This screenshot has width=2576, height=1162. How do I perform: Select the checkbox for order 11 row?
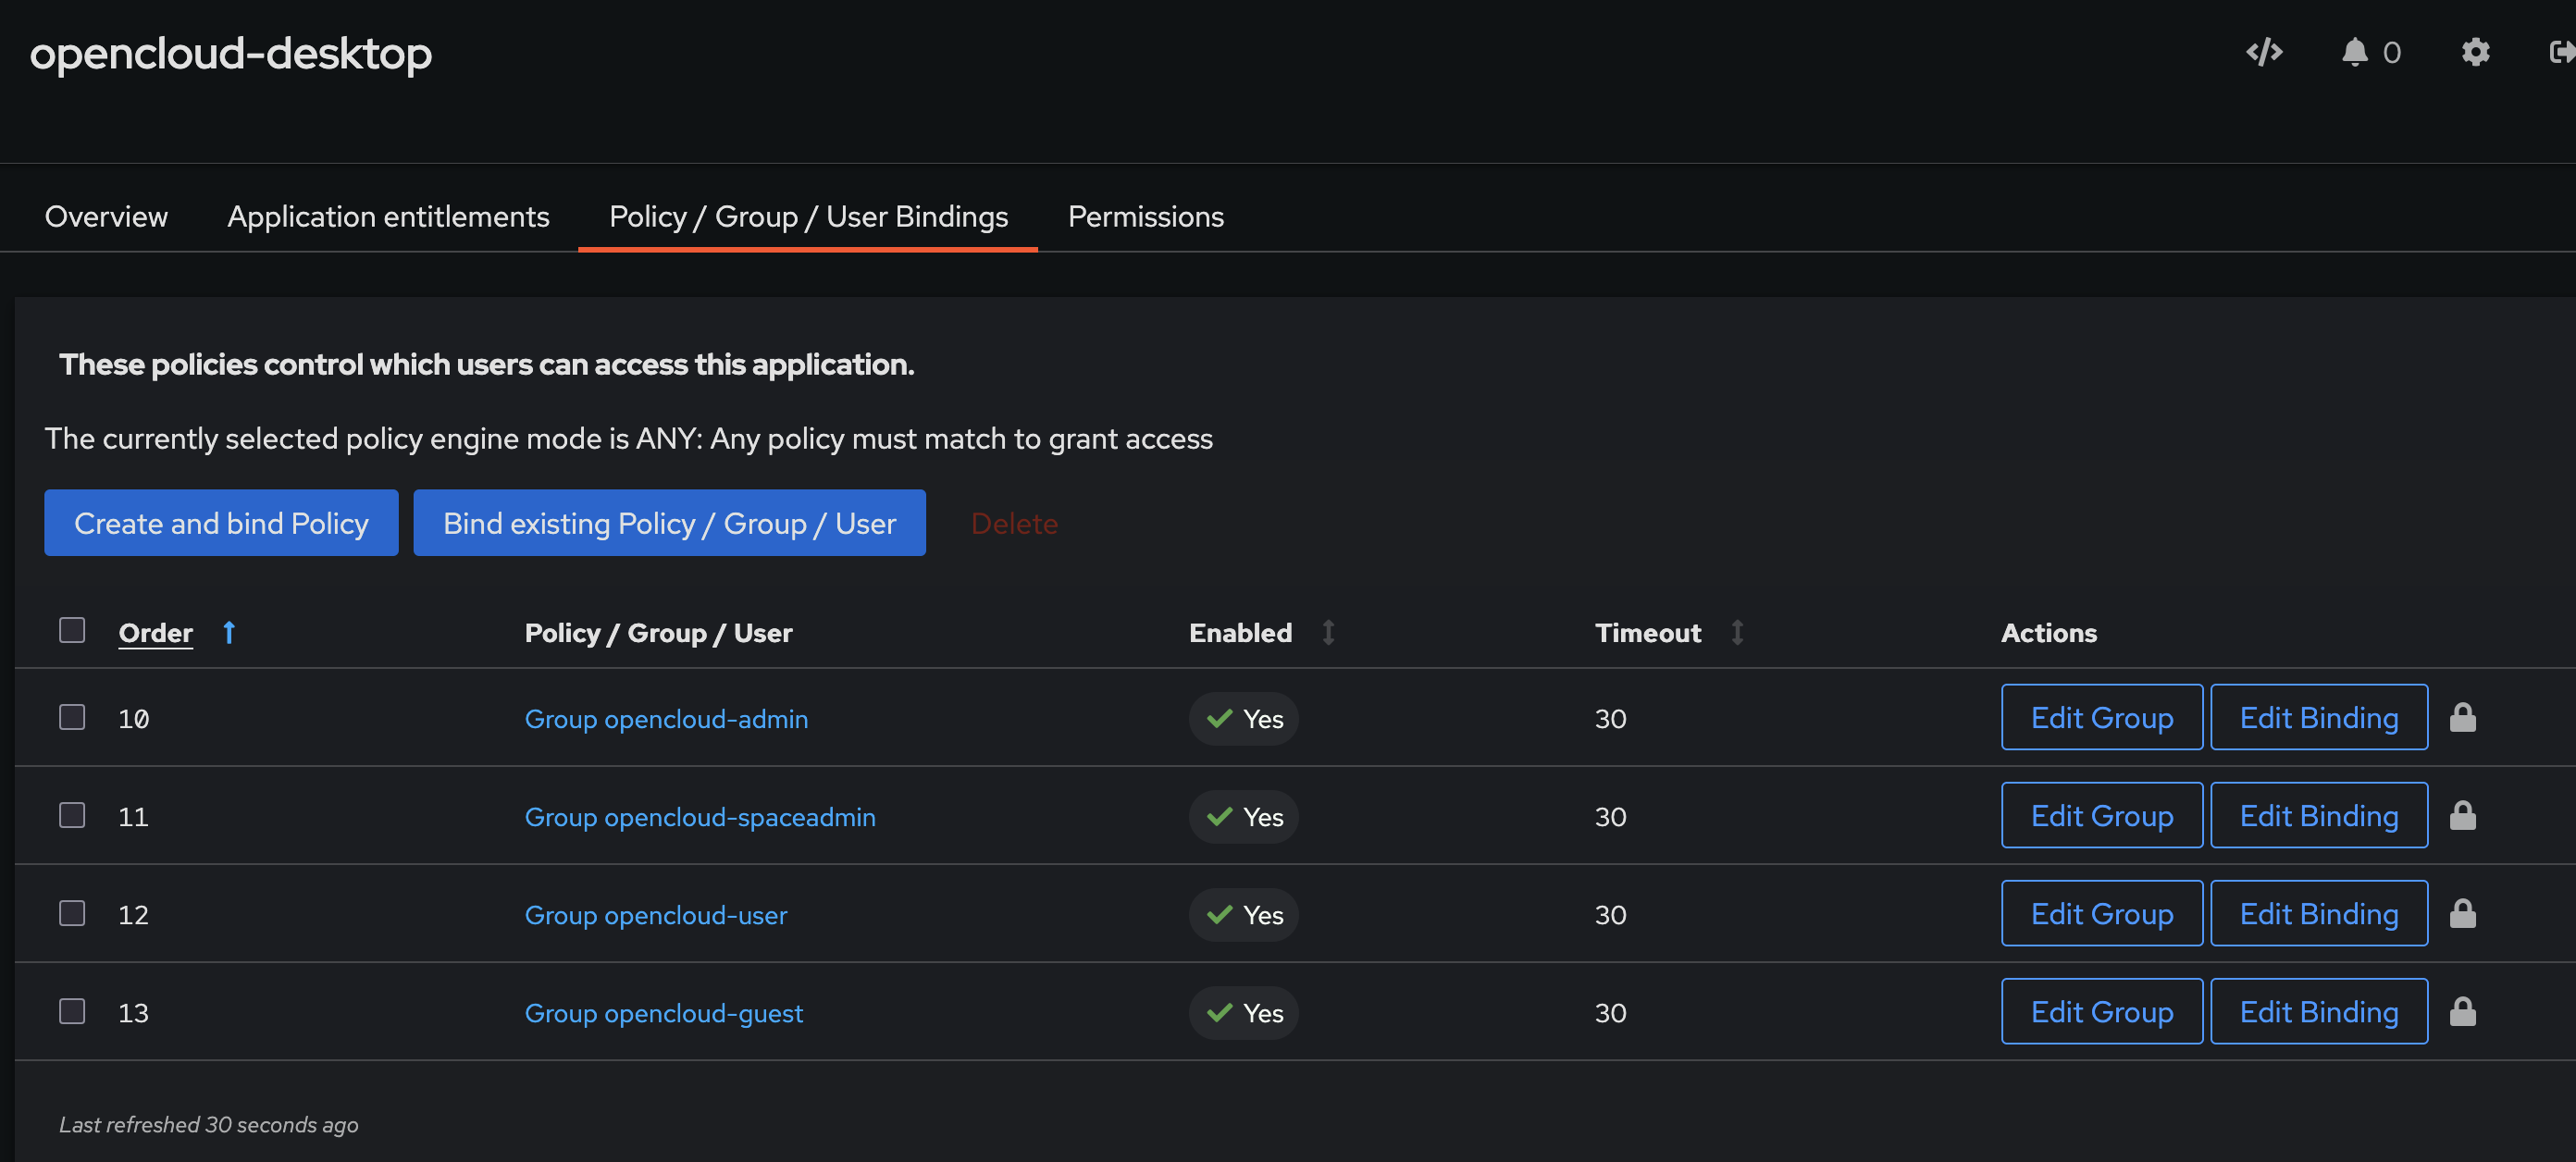pyautogui.click(x=72, y=815)
